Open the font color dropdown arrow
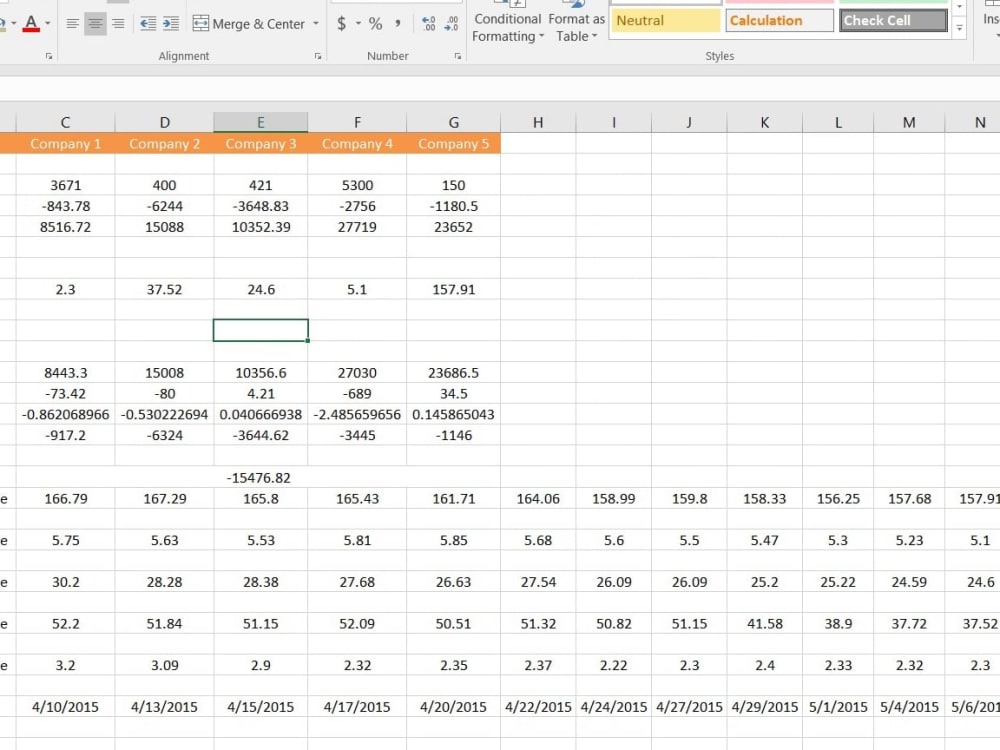1000x750 pixels. coord(48,24)
